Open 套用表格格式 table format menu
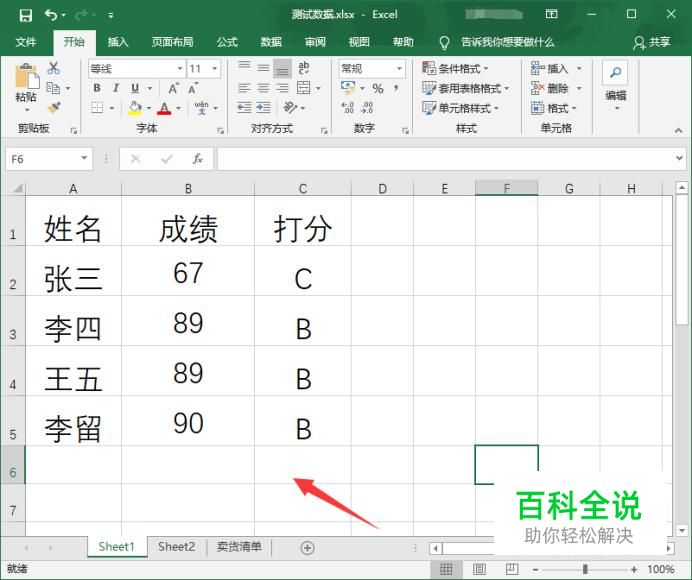The width and height of the screenshot is (692, 580). (x=465, y=88)
